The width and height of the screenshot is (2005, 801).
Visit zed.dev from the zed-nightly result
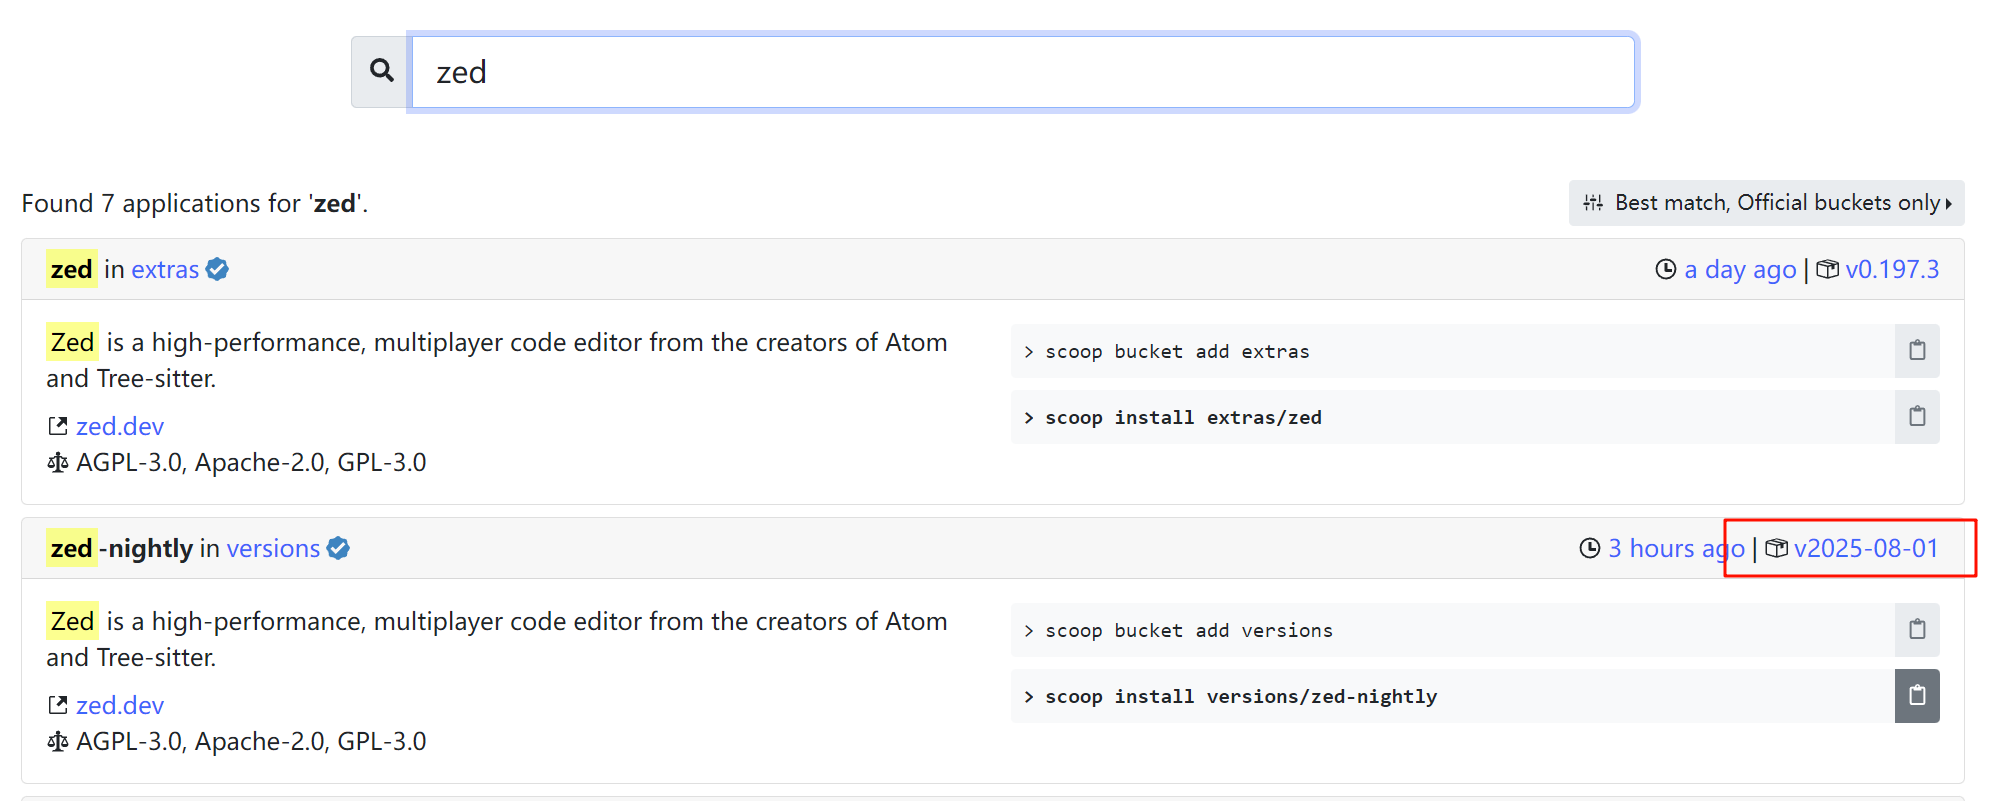(x=120, y=706)
